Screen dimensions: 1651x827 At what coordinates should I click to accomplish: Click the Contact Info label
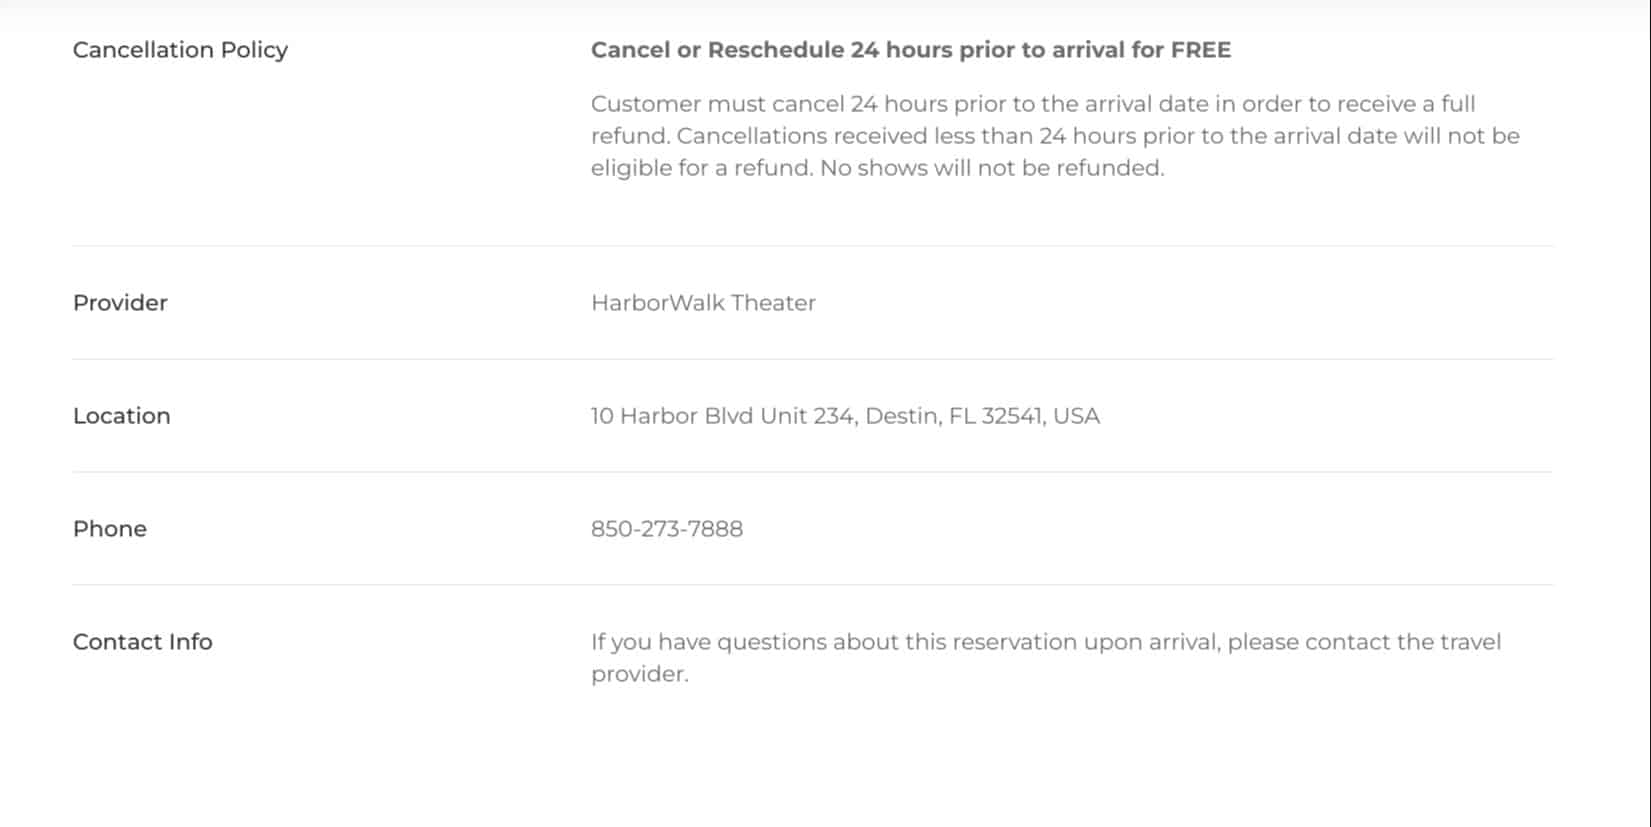click(143, 642)
